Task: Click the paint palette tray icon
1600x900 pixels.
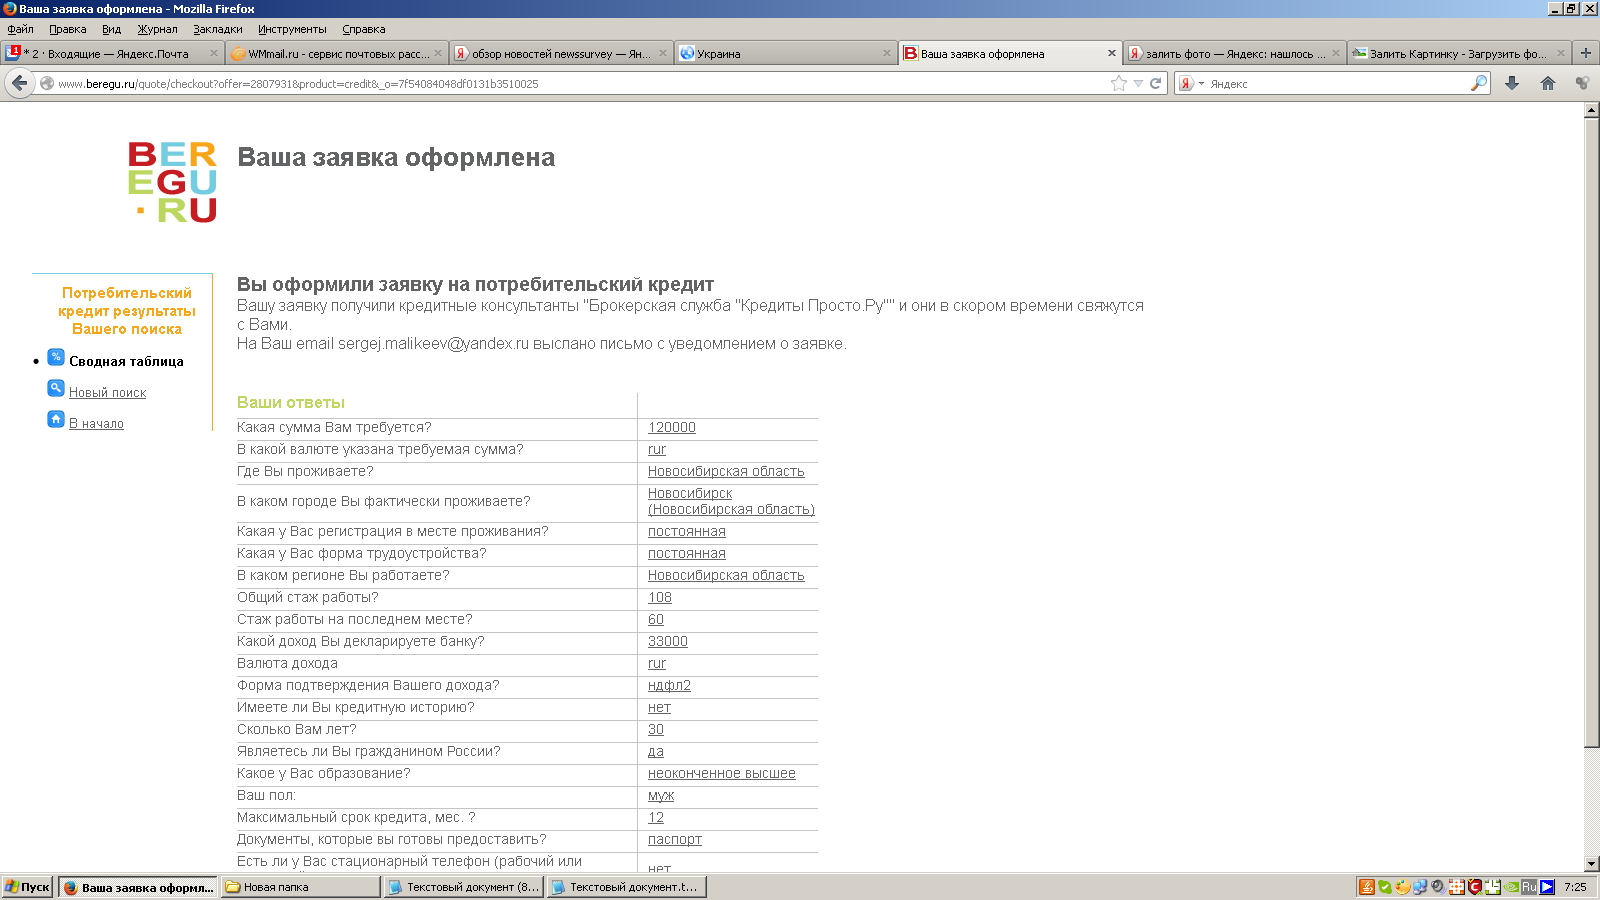Action: click(x=1403, y=887)
